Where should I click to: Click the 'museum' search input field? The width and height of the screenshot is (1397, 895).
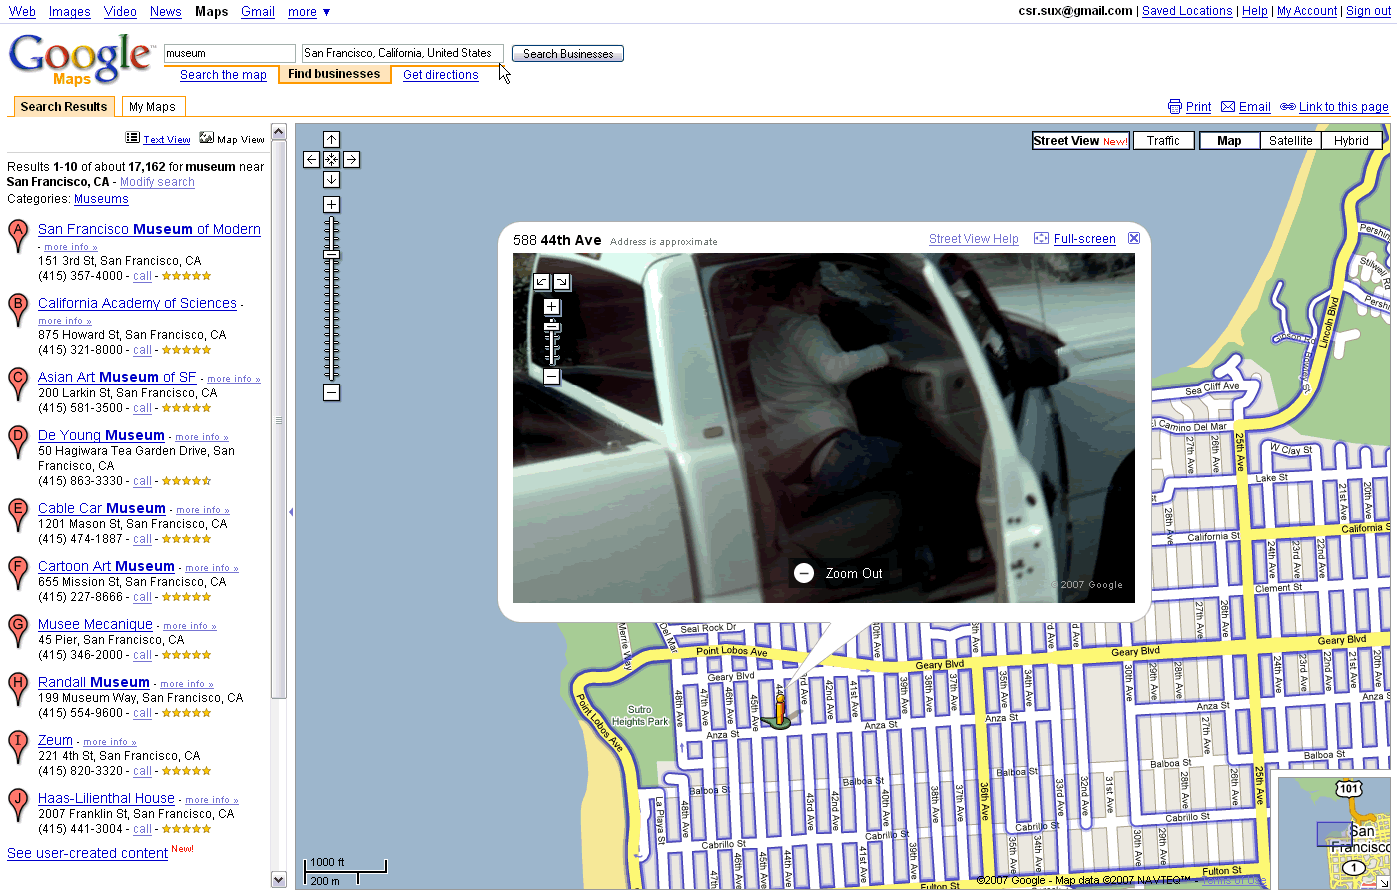point(230,53)
